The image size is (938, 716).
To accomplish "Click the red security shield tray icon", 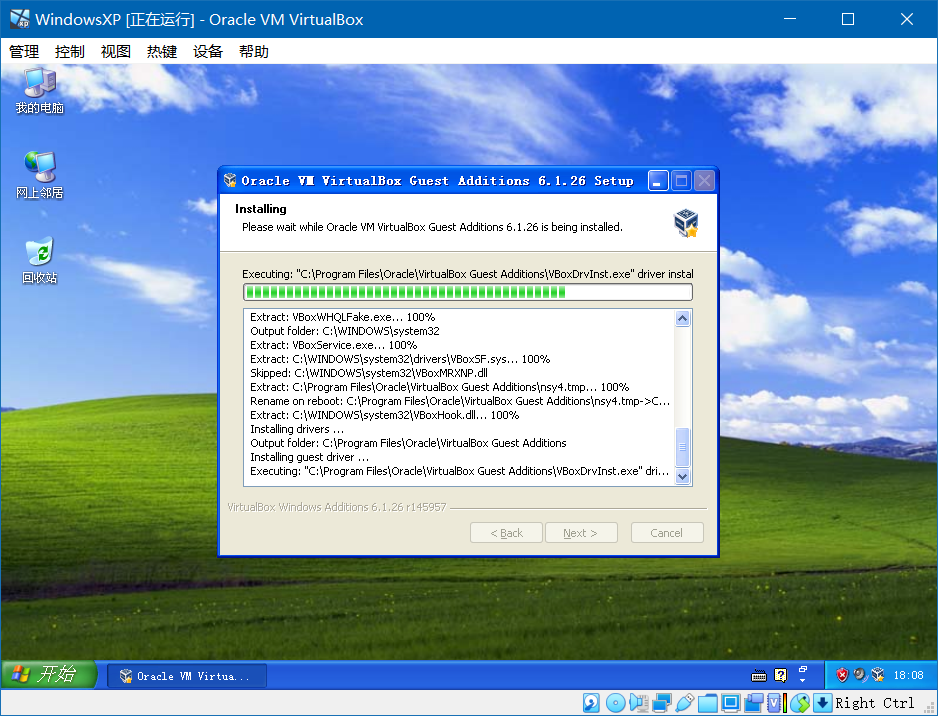I will pos(842,675).
